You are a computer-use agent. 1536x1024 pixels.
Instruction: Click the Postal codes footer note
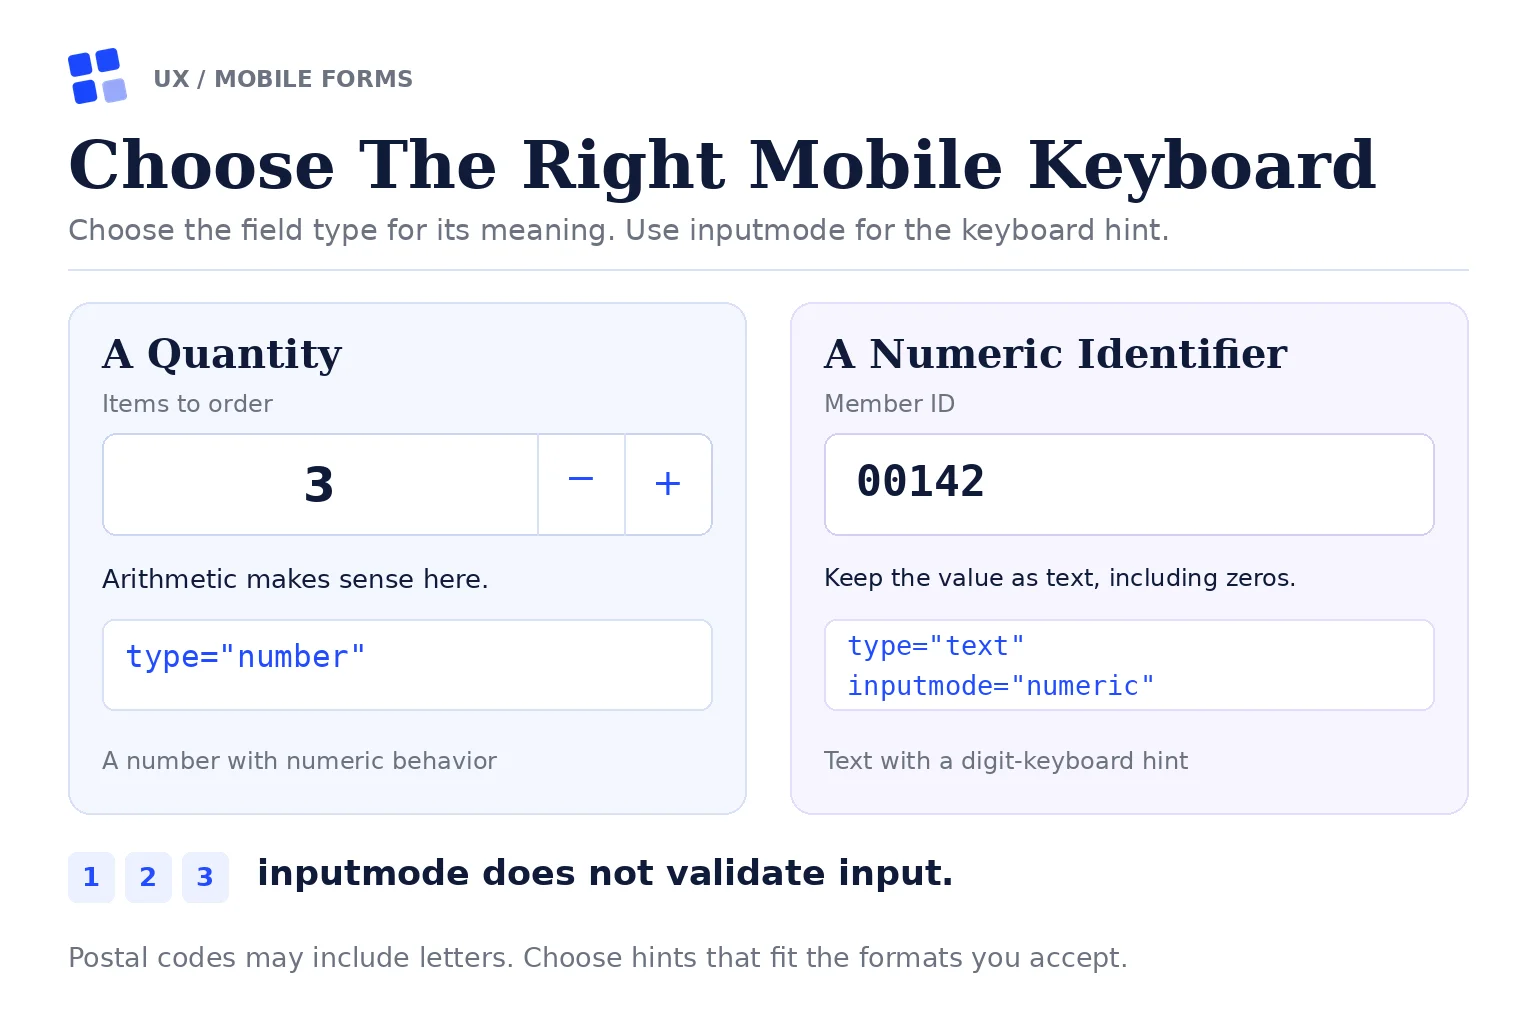[x=598, y=958]
